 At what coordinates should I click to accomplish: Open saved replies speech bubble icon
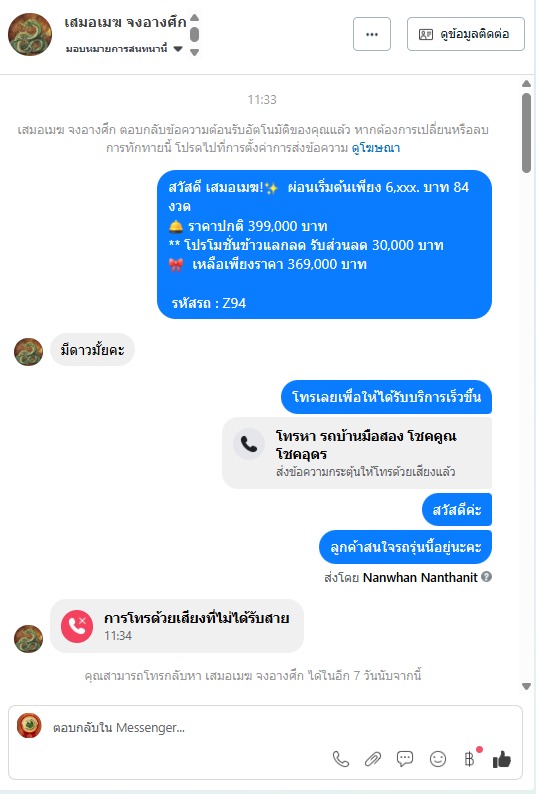coord(405,759)
